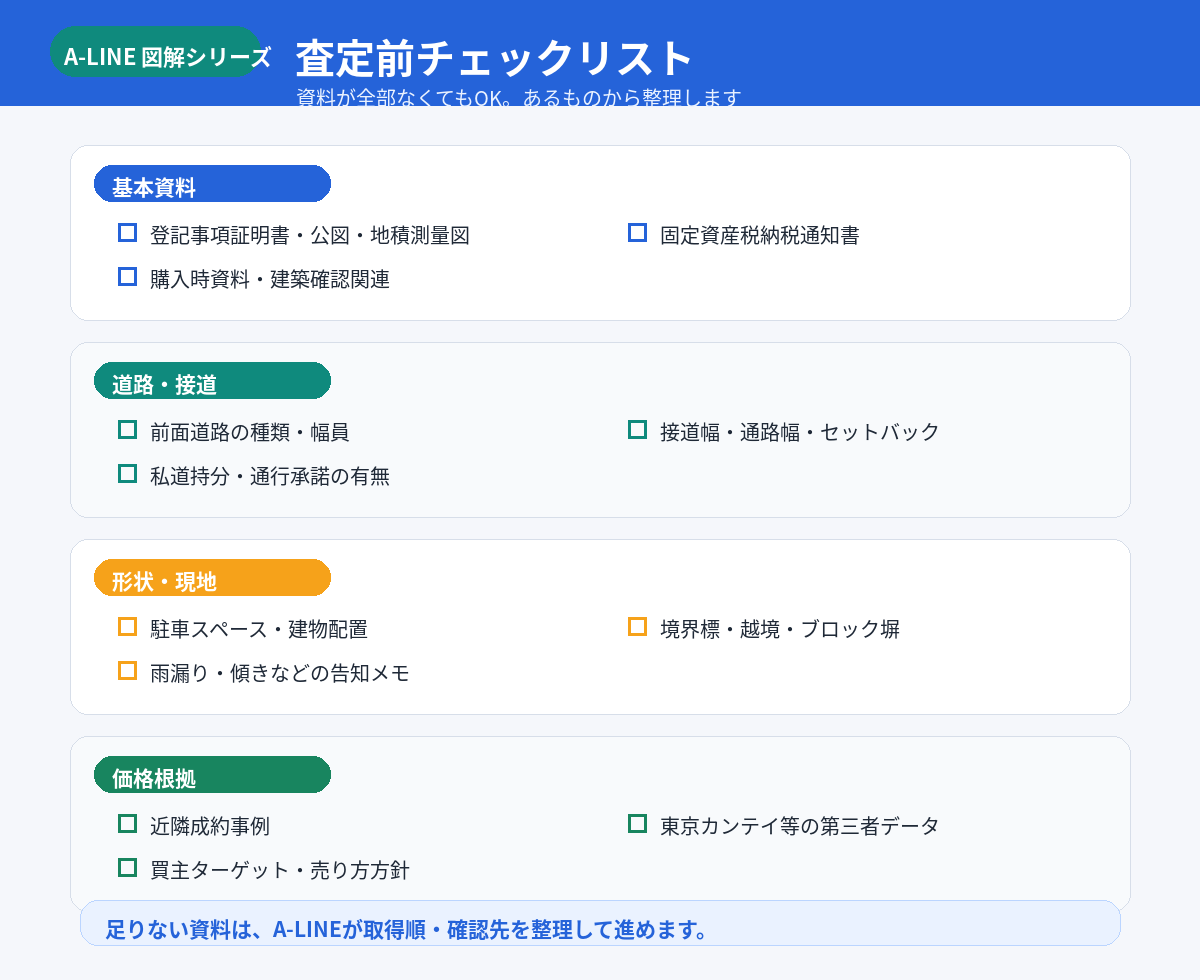Click the text 近隣成約事例
This screenshot has width=1200, height=980.
(x=210, y=827)
